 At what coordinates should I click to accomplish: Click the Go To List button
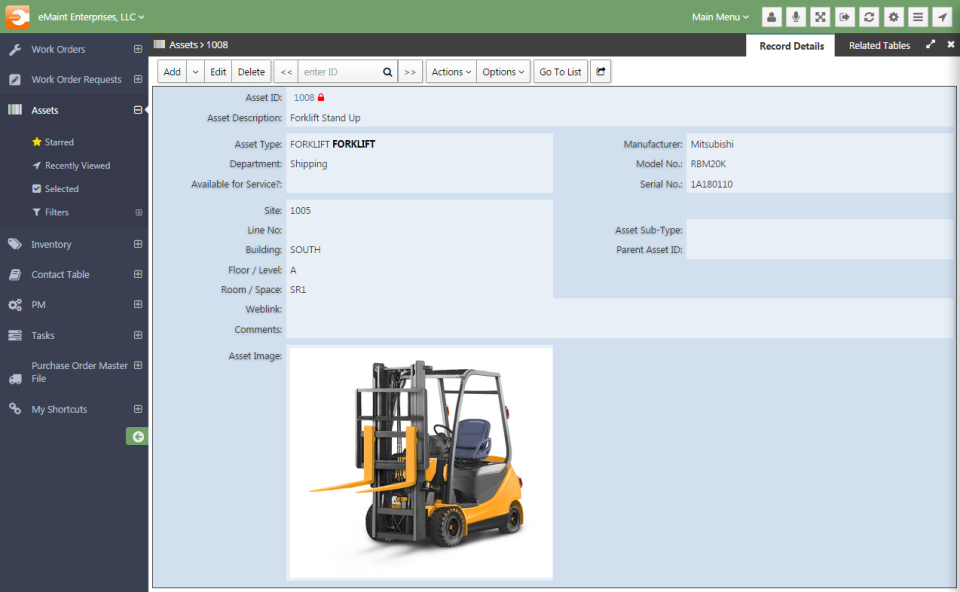[x=560, y=71]
